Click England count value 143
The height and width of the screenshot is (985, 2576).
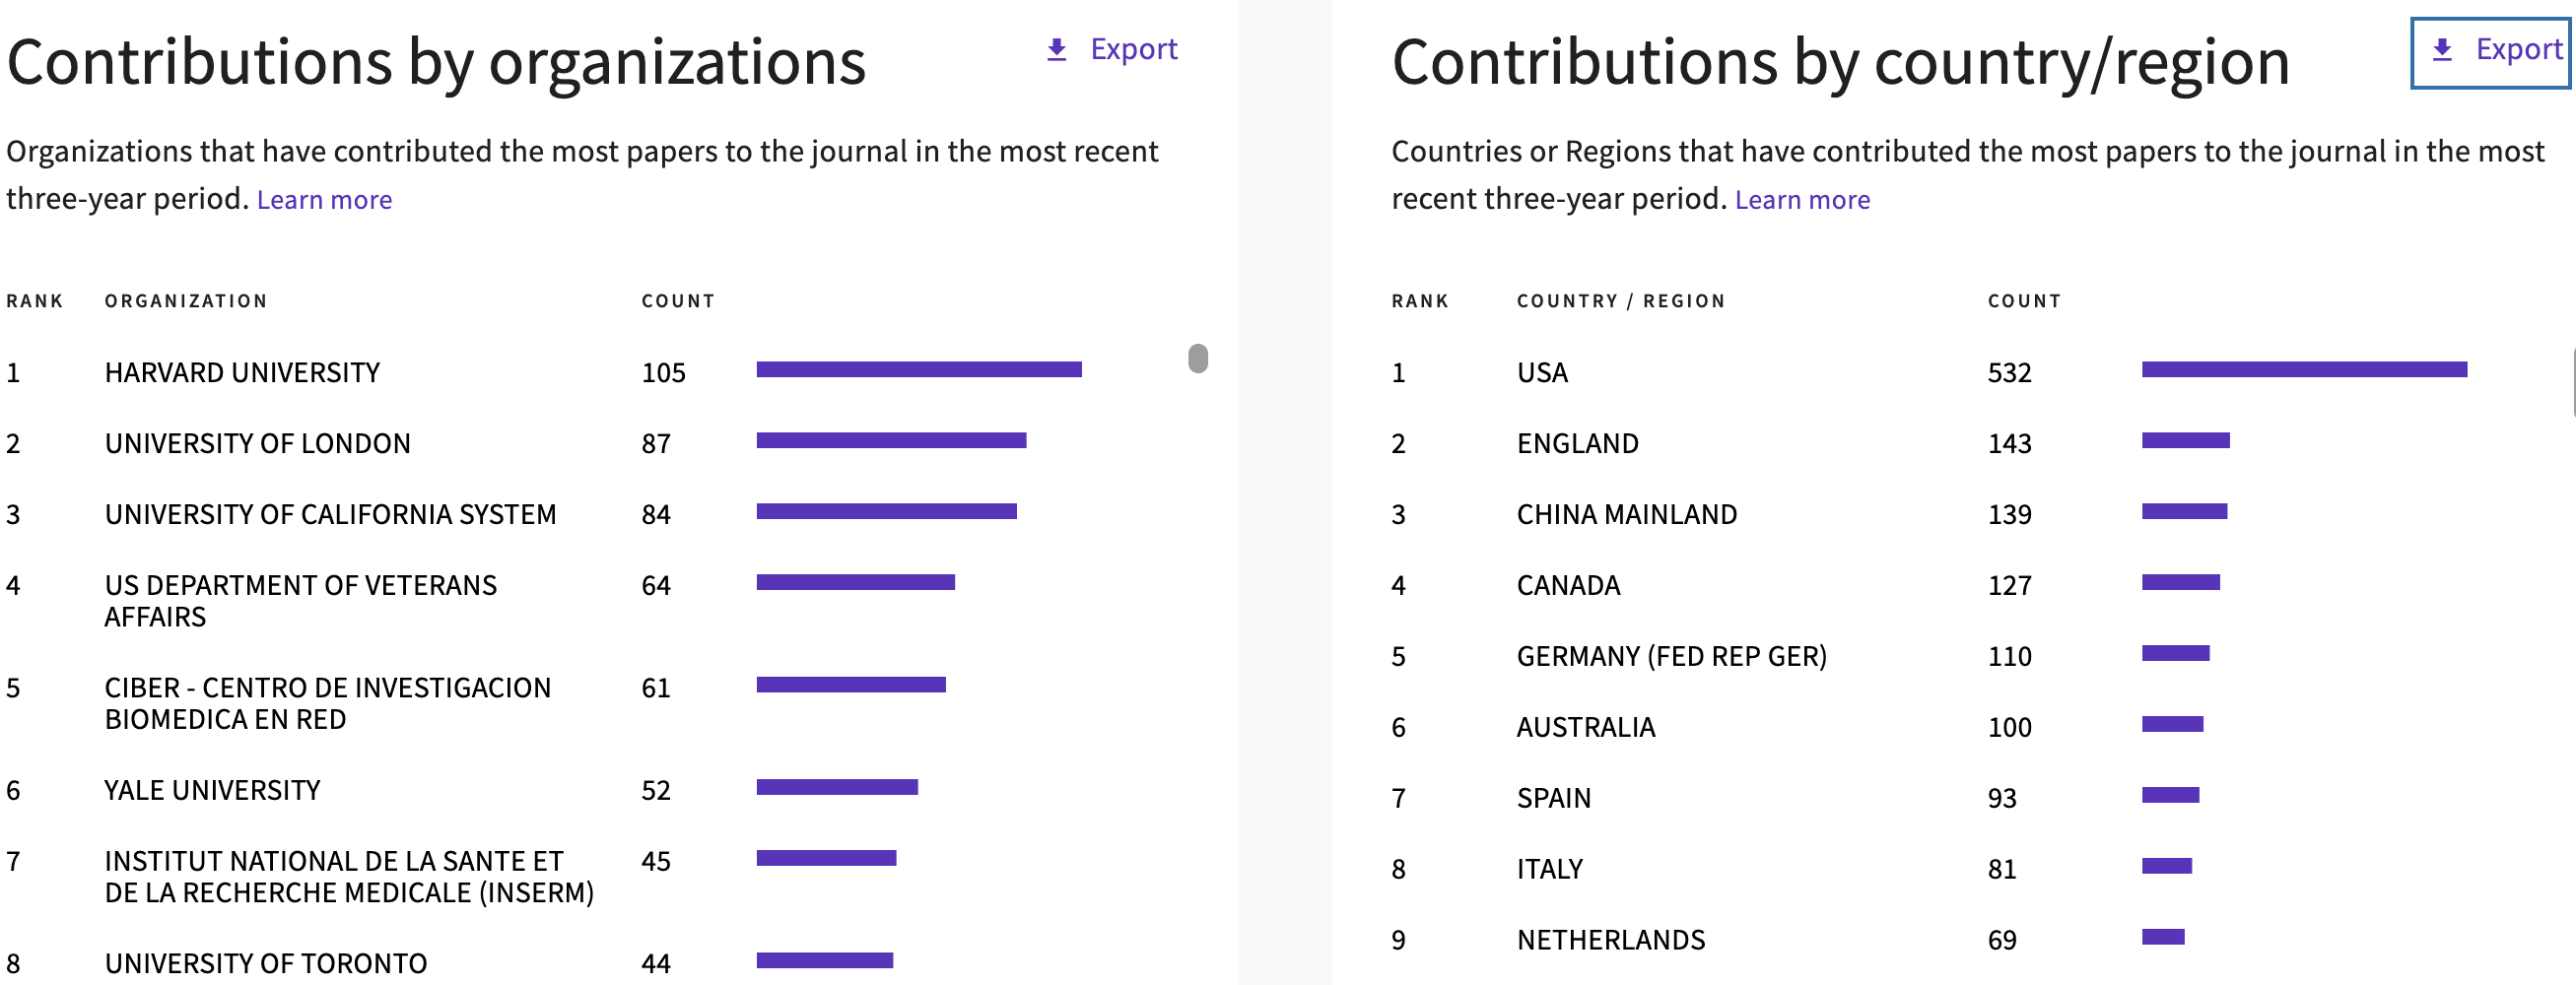point(2009,444)
